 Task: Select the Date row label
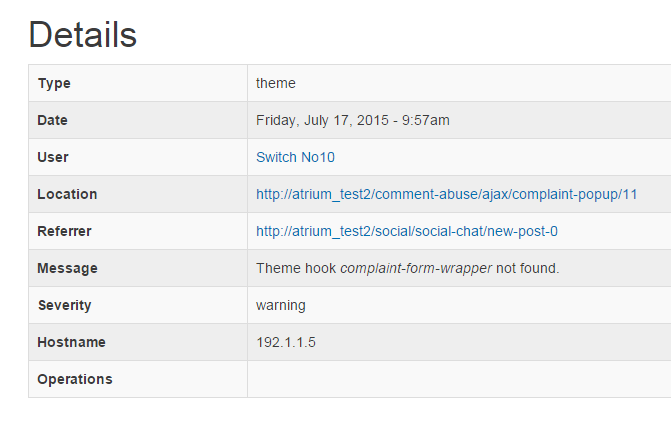52,120
